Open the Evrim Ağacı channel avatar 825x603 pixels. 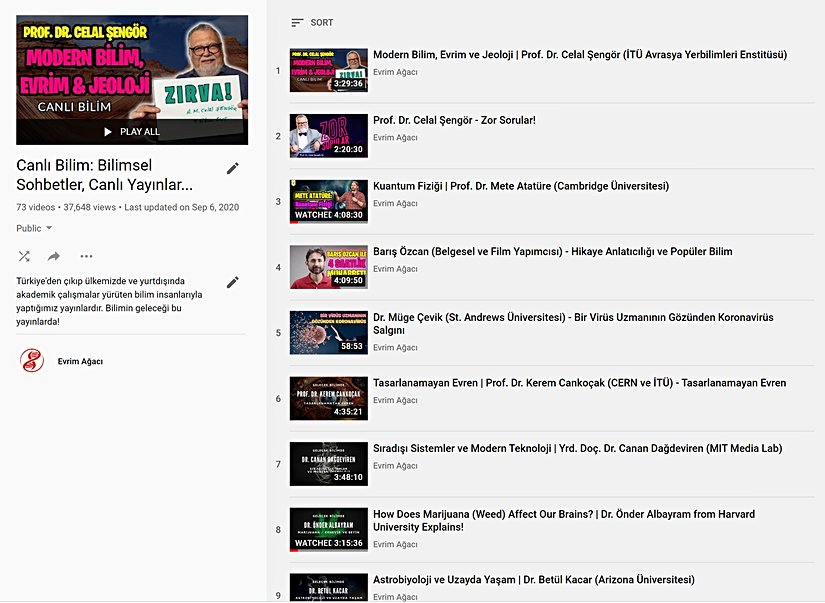32,361
